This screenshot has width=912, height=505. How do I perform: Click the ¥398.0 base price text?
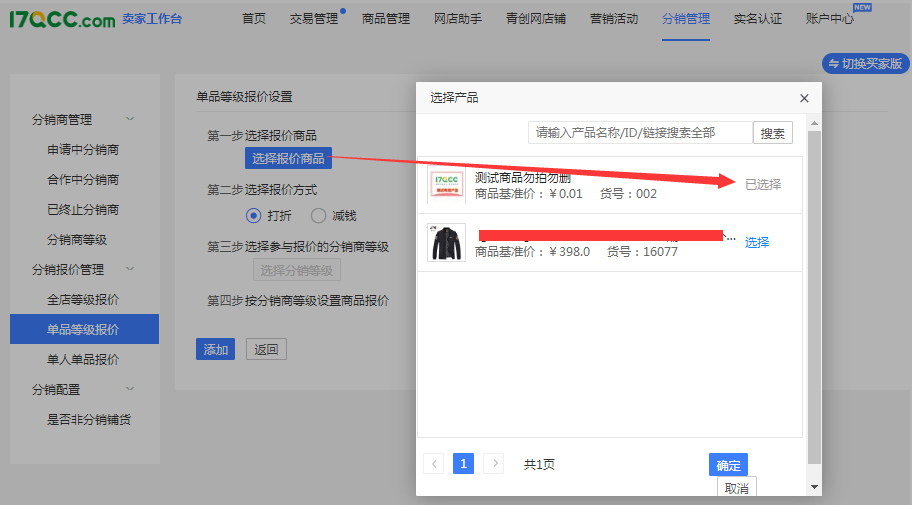(x=569, y=252)
